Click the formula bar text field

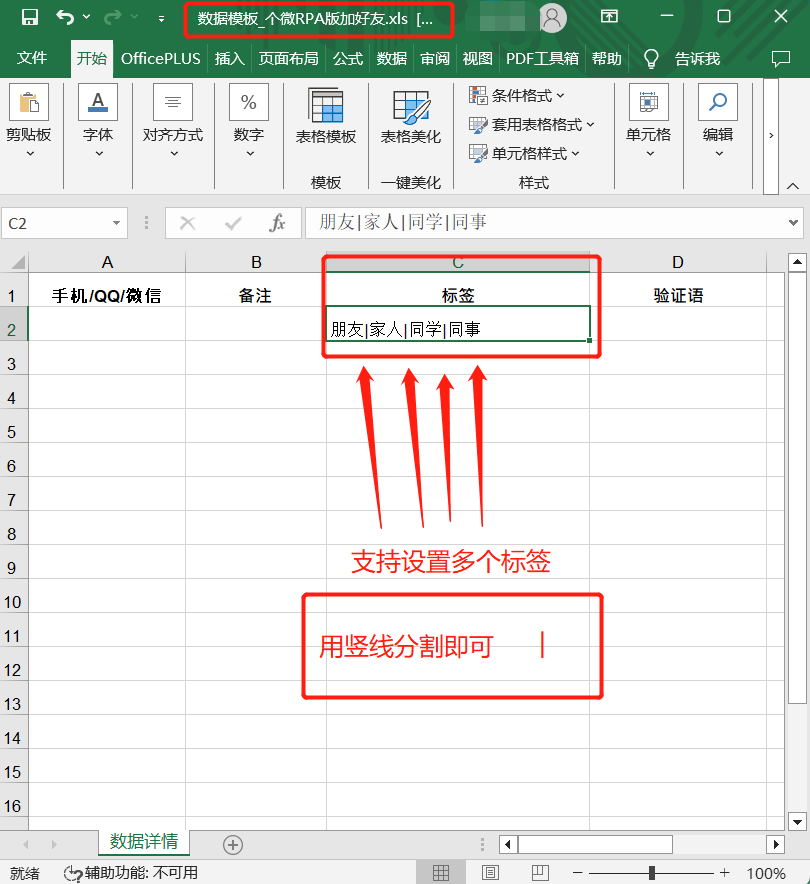click(x=544, y=223)
